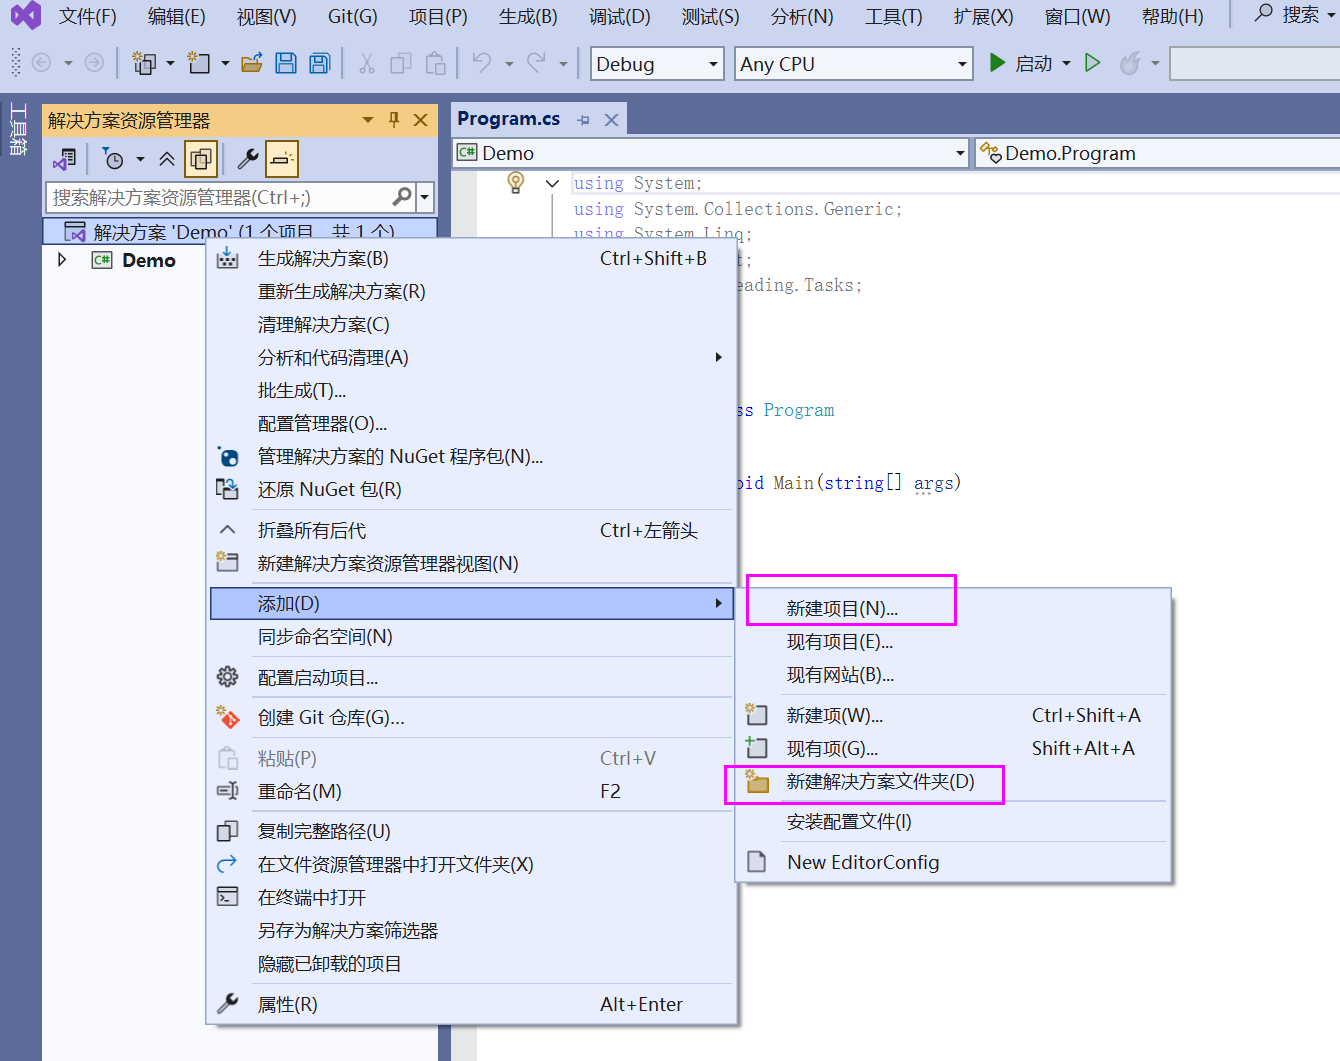Select 属性(R) in context menu
This screenshot has height=1061, width=1340.
[471, 1004]
